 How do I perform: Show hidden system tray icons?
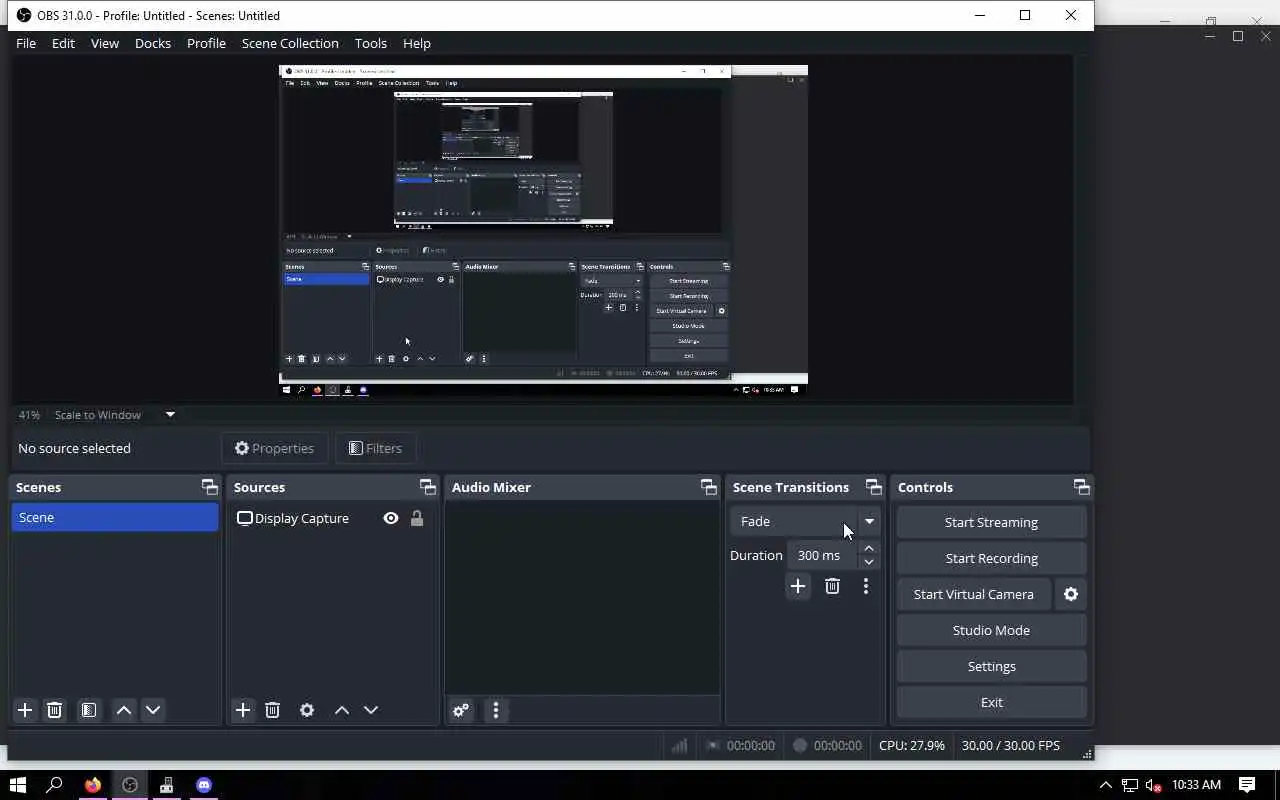tap(1105, 785)
